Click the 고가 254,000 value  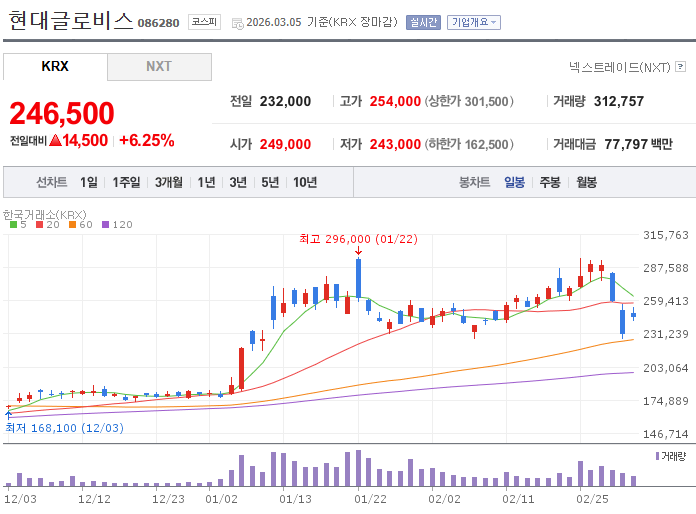[395, 101]
